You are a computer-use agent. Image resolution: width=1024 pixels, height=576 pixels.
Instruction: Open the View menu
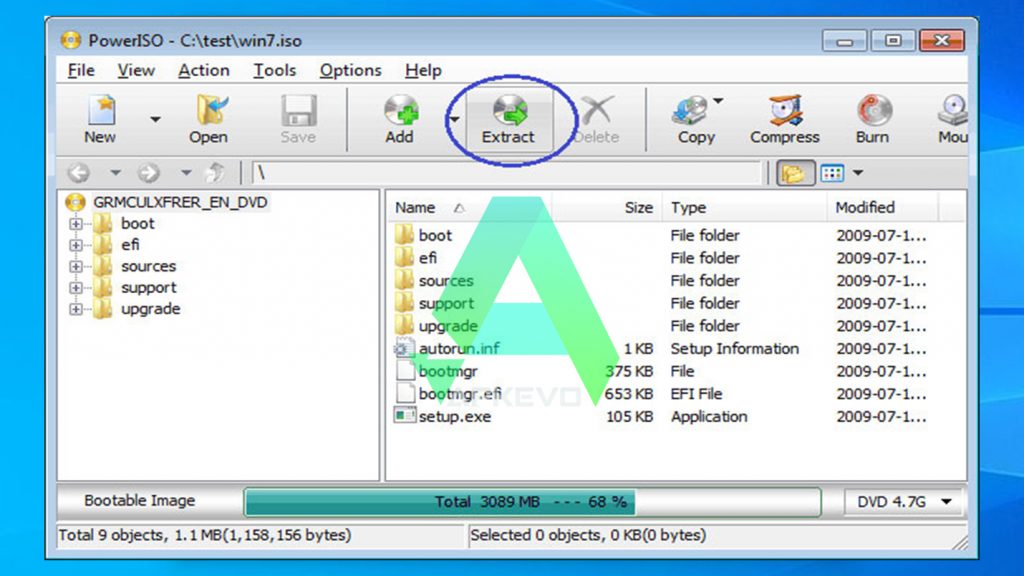(x=136, y=70)
